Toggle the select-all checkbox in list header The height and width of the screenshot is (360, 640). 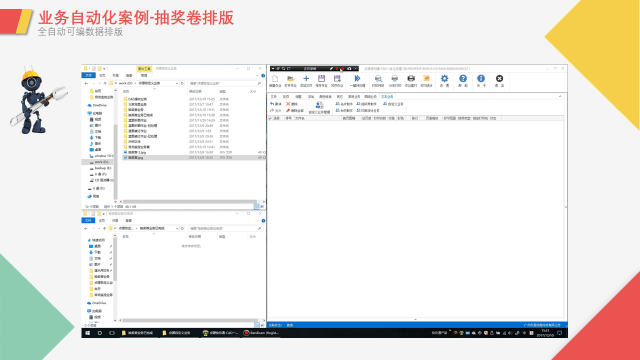coord(270,118)
